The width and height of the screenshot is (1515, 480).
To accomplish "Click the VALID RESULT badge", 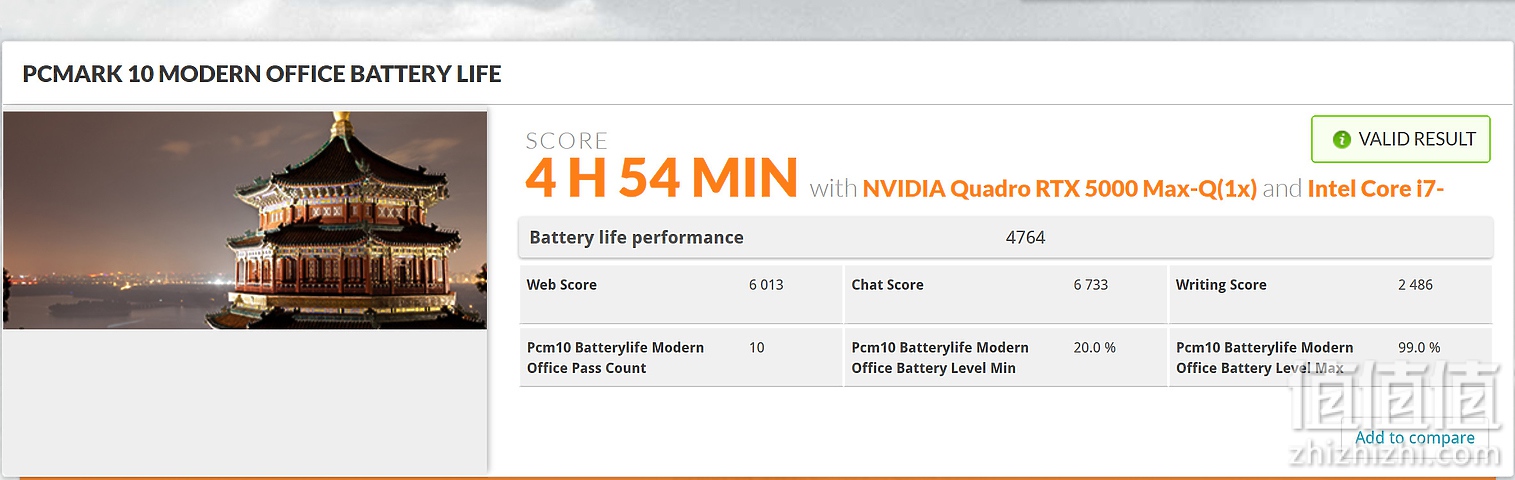I will pyautogui.click(x=1401, y=140).
